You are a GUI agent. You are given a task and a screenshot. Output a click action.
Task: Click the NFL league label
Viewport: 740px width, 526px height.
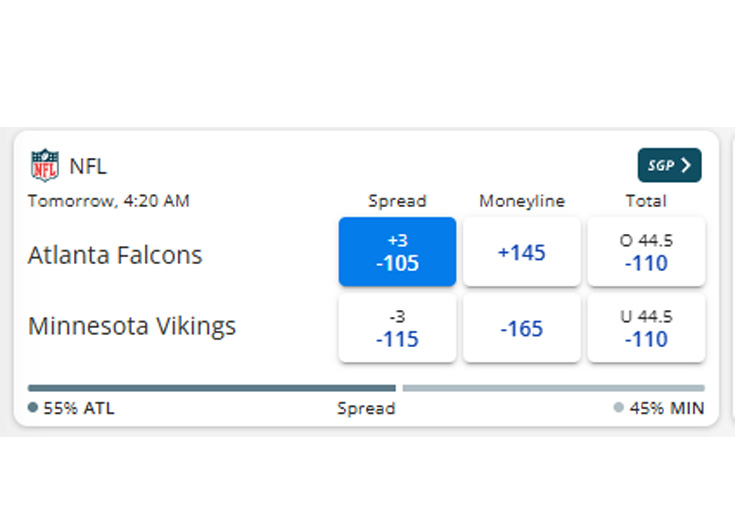pyautogui.click(x=88, y=166)
